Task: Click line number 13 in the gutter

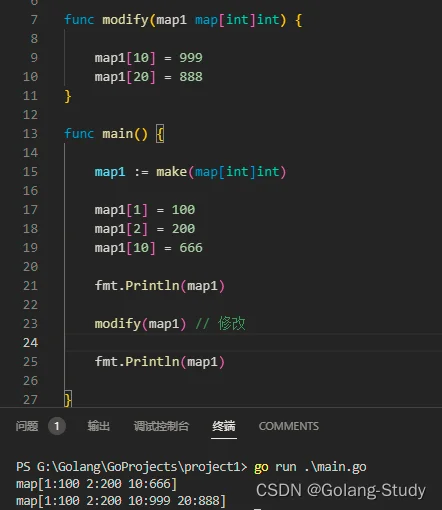Action: (x=30, y=134)
